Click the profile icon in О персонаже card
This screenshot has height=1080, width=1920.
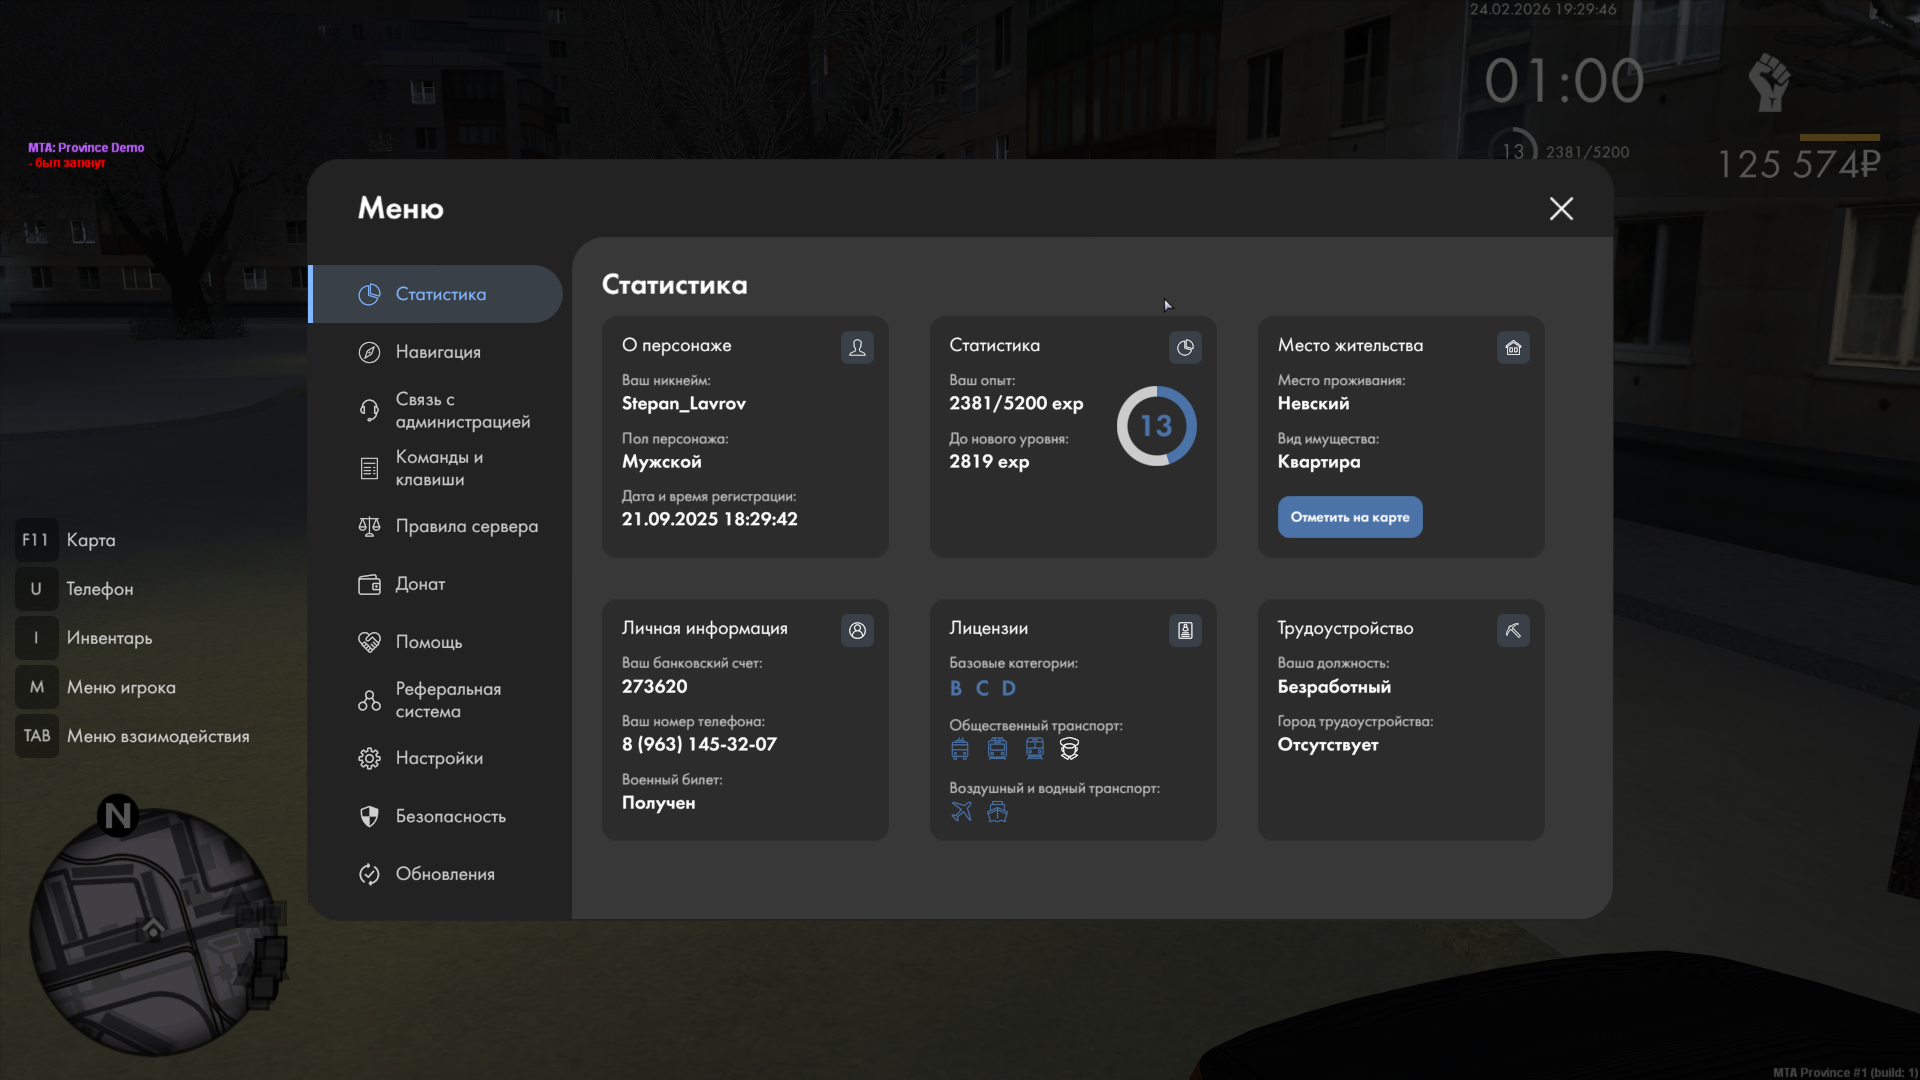pos(857,347)
